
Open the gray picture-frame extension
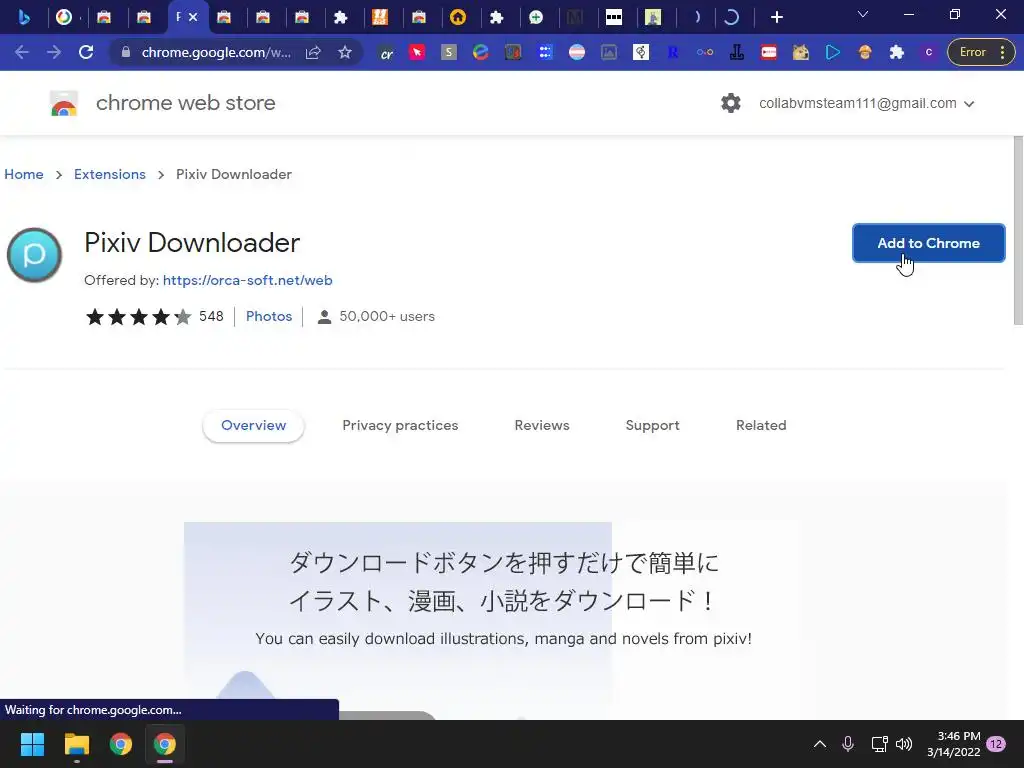pos(609,52)
